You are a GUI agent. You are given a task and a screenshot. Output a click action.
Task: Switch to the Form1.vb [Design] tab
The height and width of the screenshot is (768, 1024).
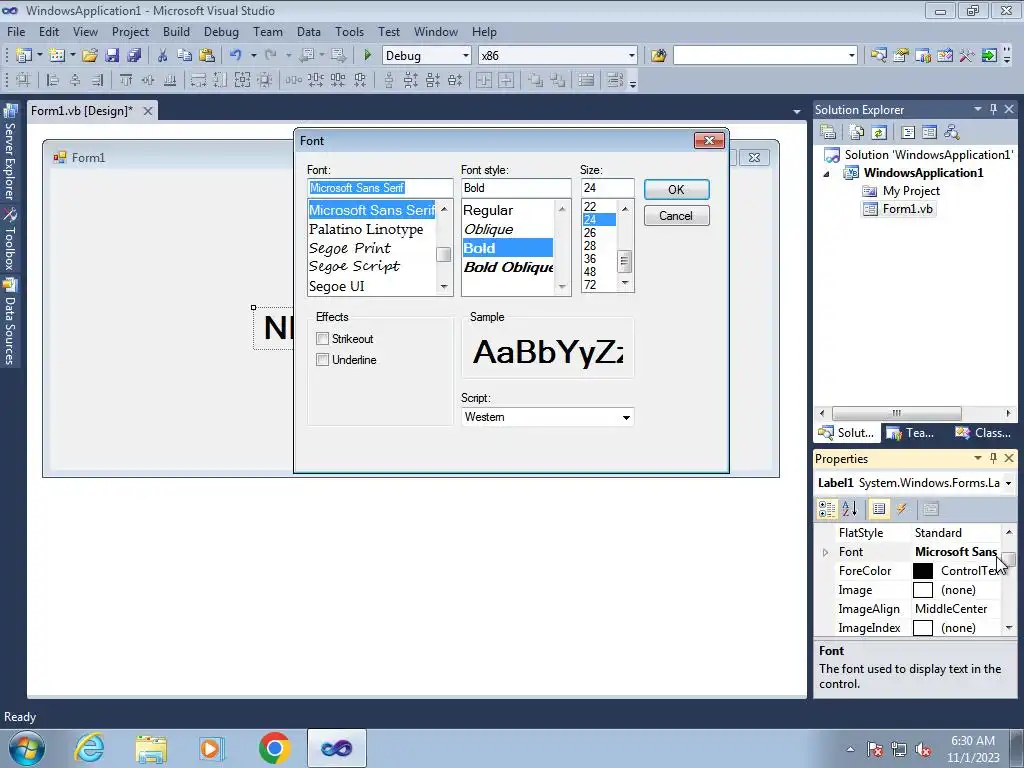pos(82,110)
